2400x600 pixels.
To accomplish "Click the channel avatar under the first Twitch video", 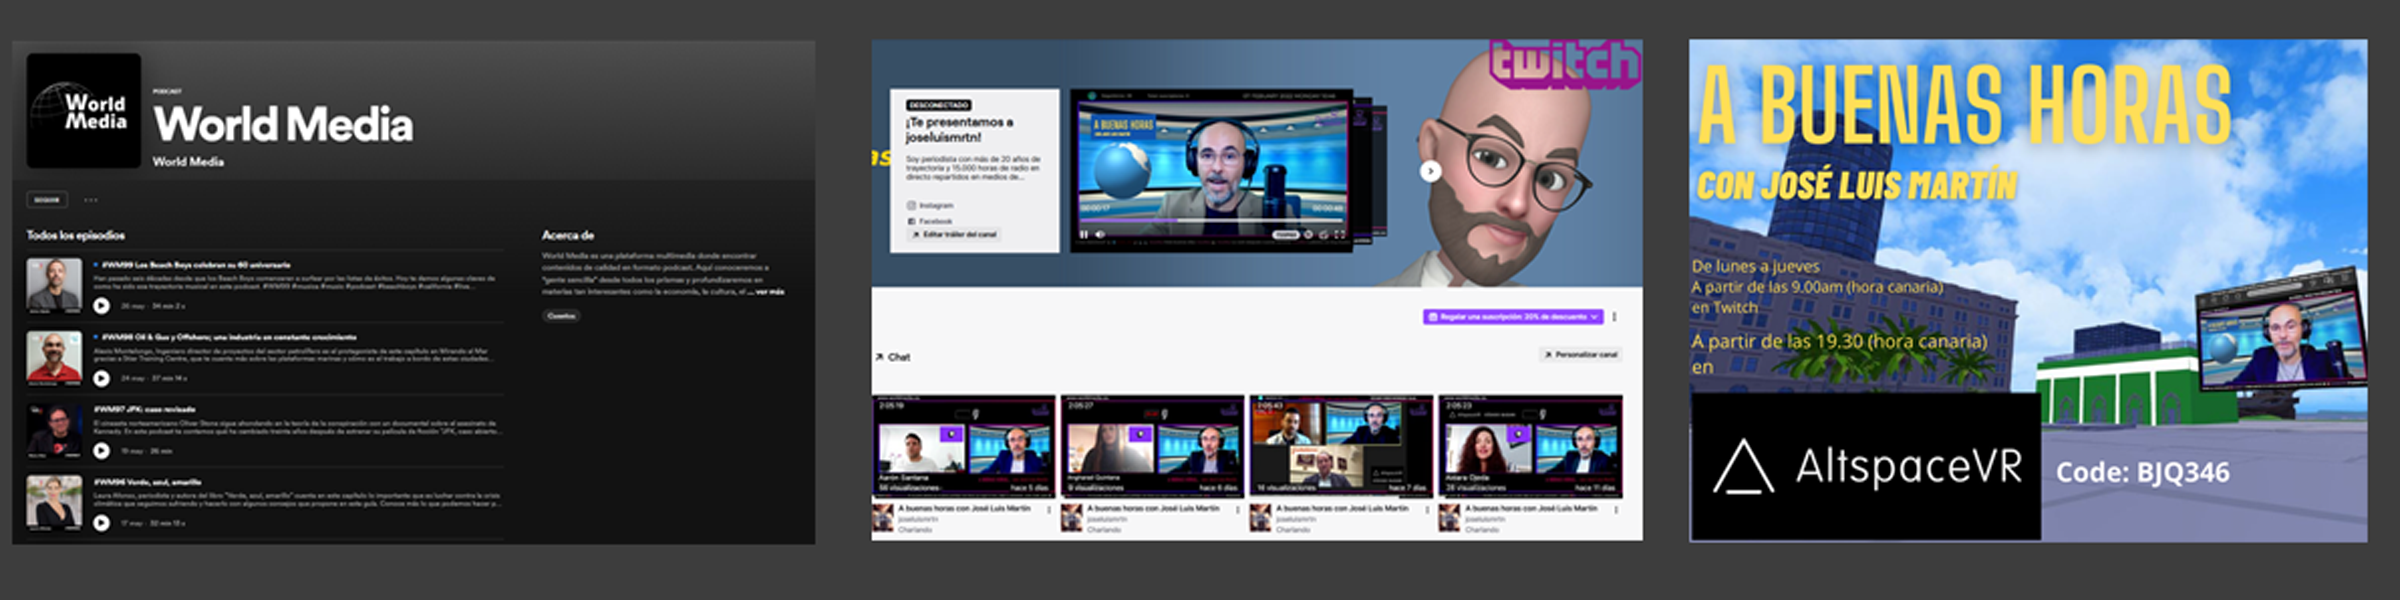I will (883, 518).
